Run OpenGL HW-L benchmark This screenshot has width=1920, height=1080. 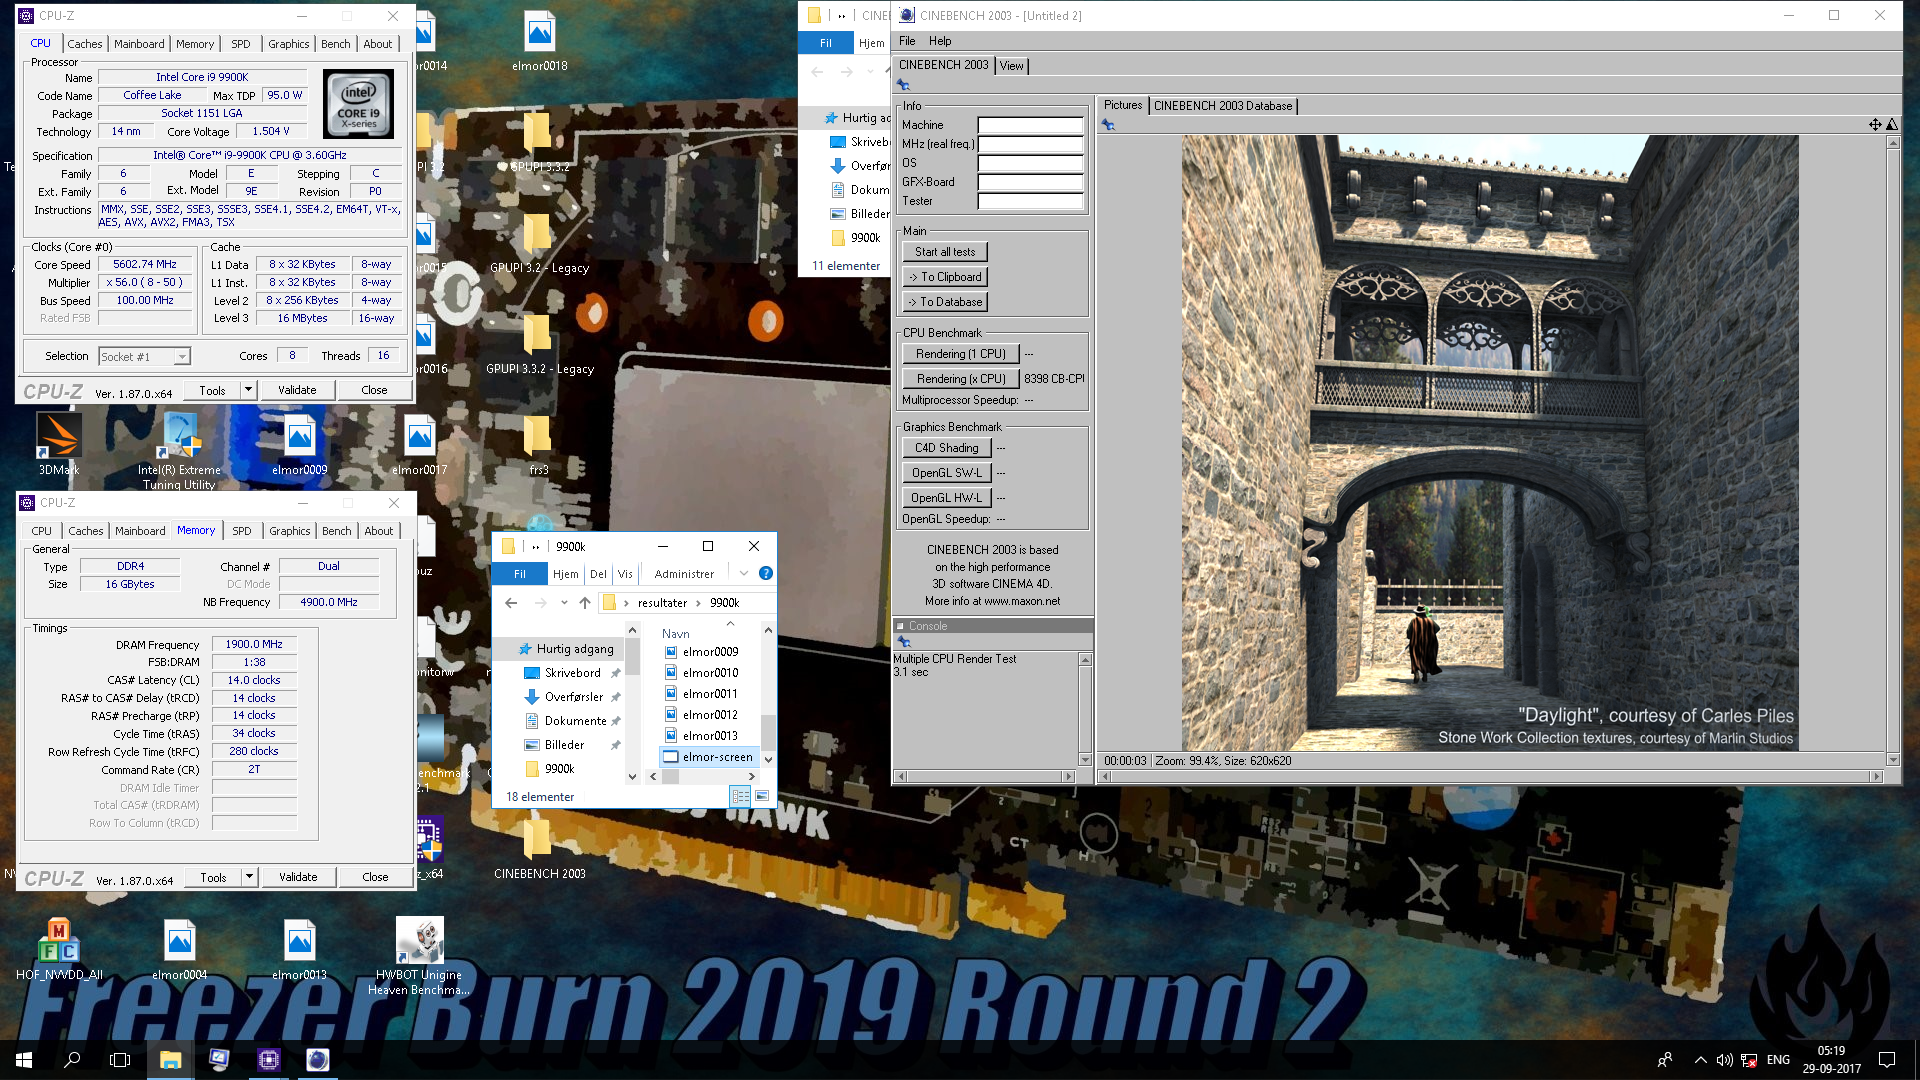pyautogui.click(x=947, y=498)
